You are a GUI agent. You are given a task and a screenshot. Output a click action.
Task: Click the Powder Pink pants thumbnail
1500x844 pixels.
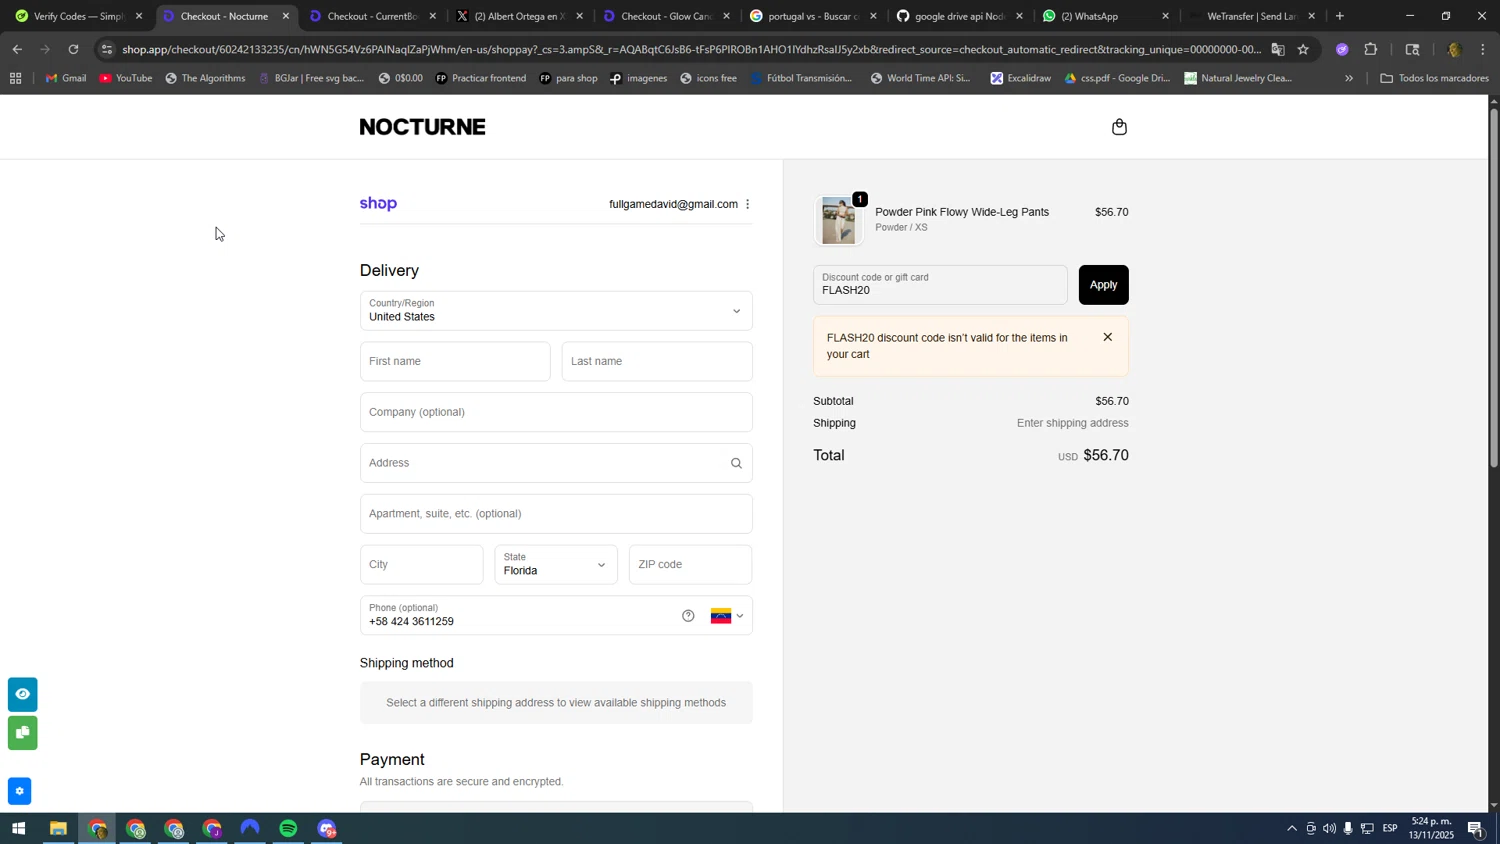(x=838, y=220)
